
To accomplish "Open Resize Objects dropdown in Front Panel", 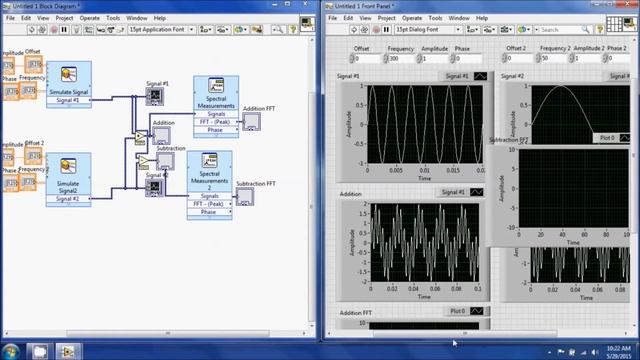I will pyautogui.click(x=507, y=29).
